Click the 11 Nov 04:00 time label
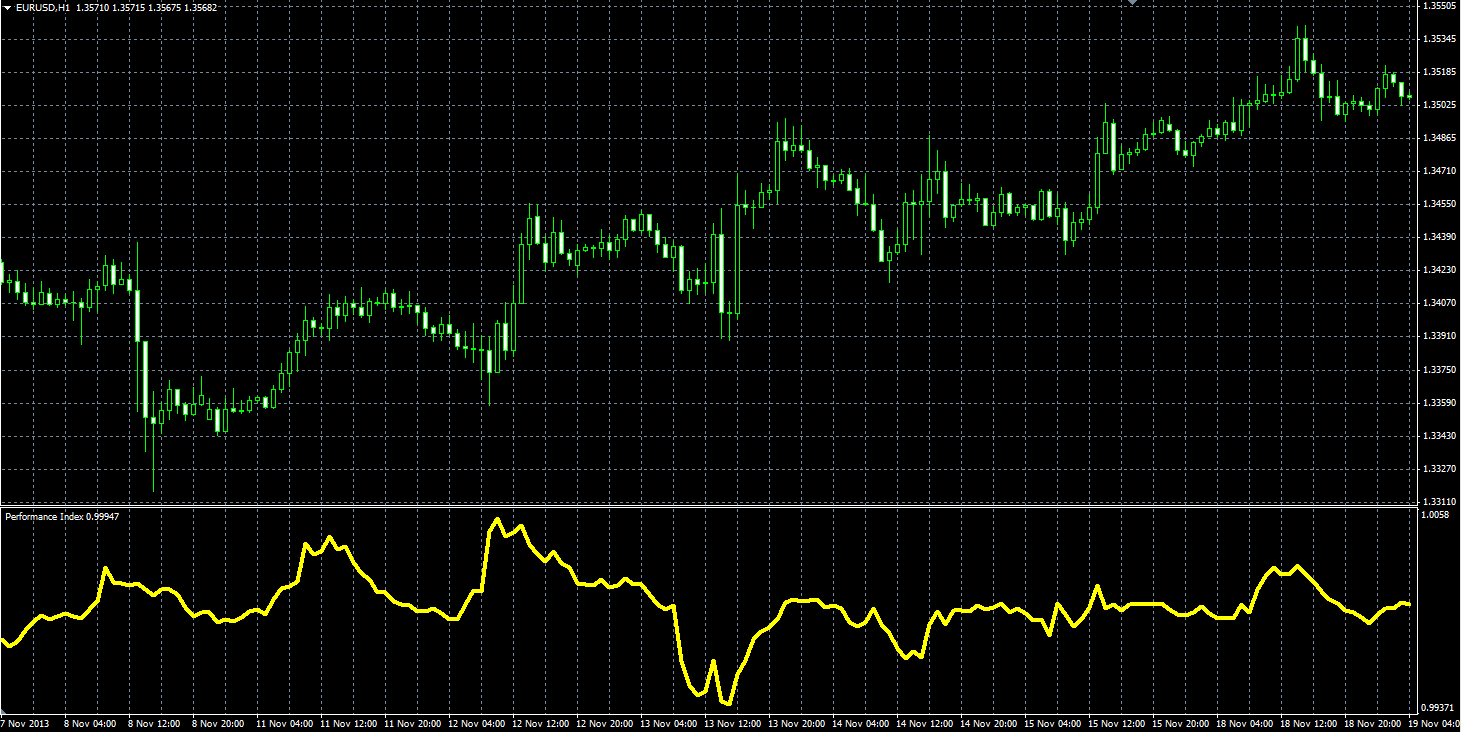Image resolution: width=1461 pixels, height=732 pixels. coord(286,723)
